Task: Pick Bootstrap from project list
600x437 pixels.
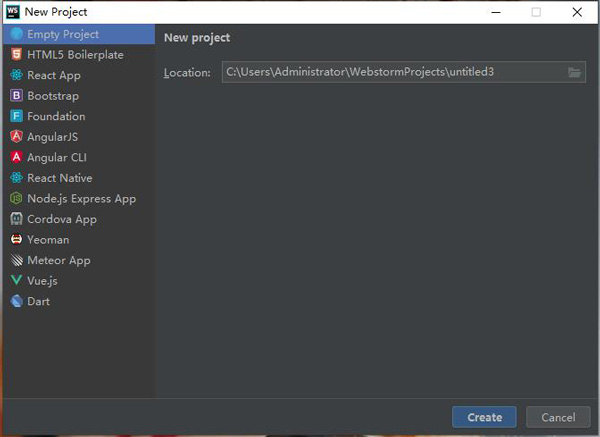Action: (79, 96)
